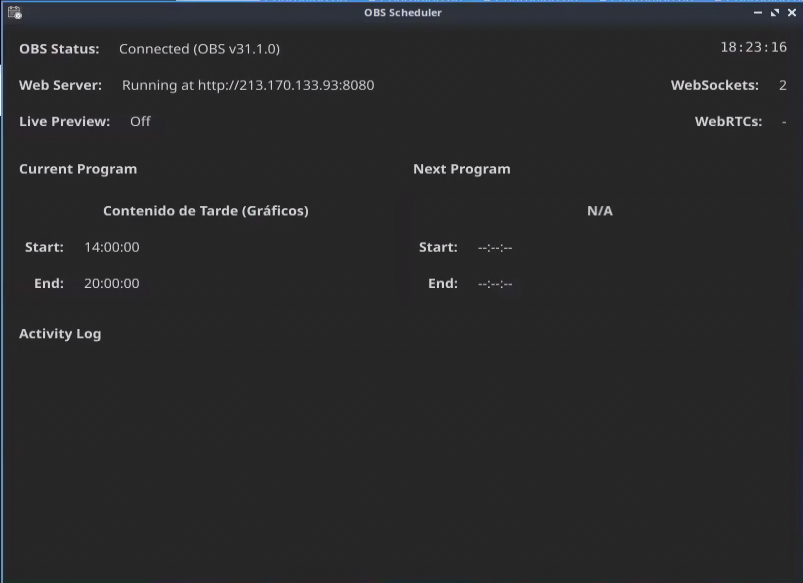803x583 pixels.
Task: Click the Live Preview Off value
Action: click(x=140, y=121)
